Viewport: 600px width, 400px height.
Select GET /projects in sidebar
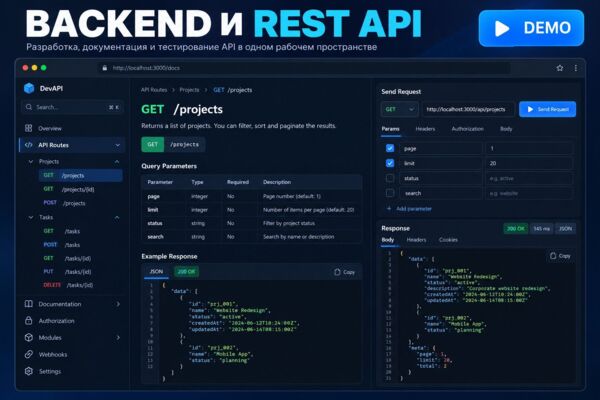point(81,175)
